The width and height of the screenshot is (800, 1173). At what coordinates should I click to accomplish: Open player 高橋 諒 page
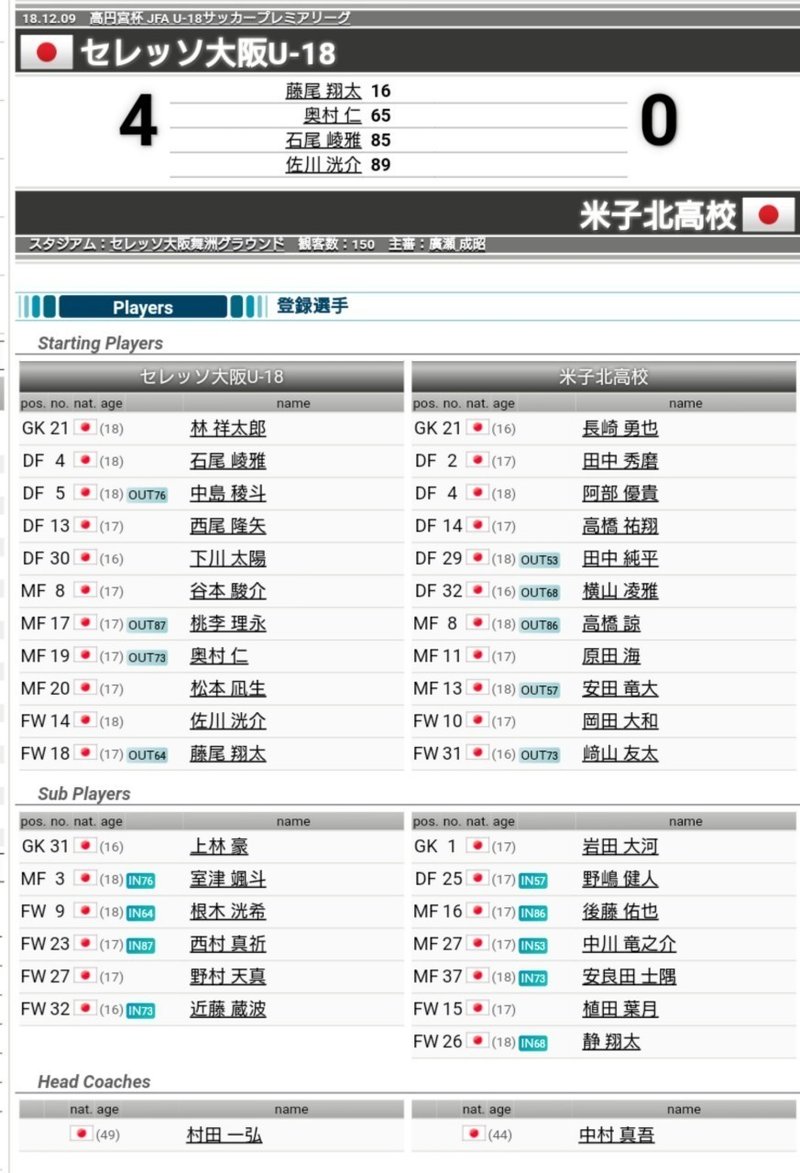[611, 624]
